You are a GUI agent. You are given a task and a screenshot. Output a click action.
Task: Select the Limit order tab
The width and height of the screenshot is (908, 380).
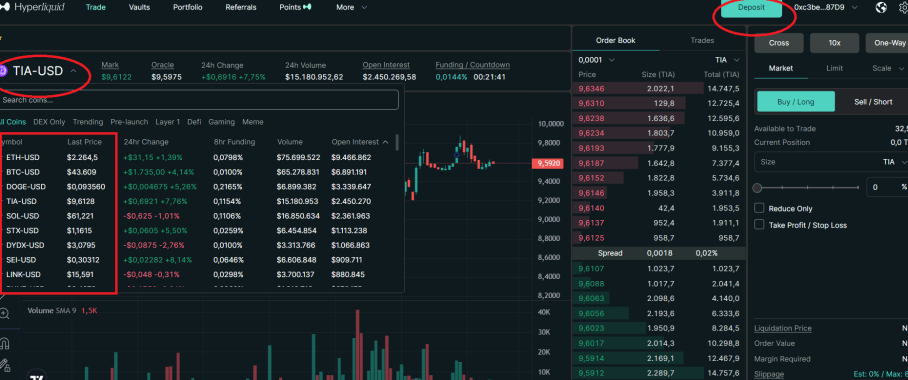click(x=834, y=68)
